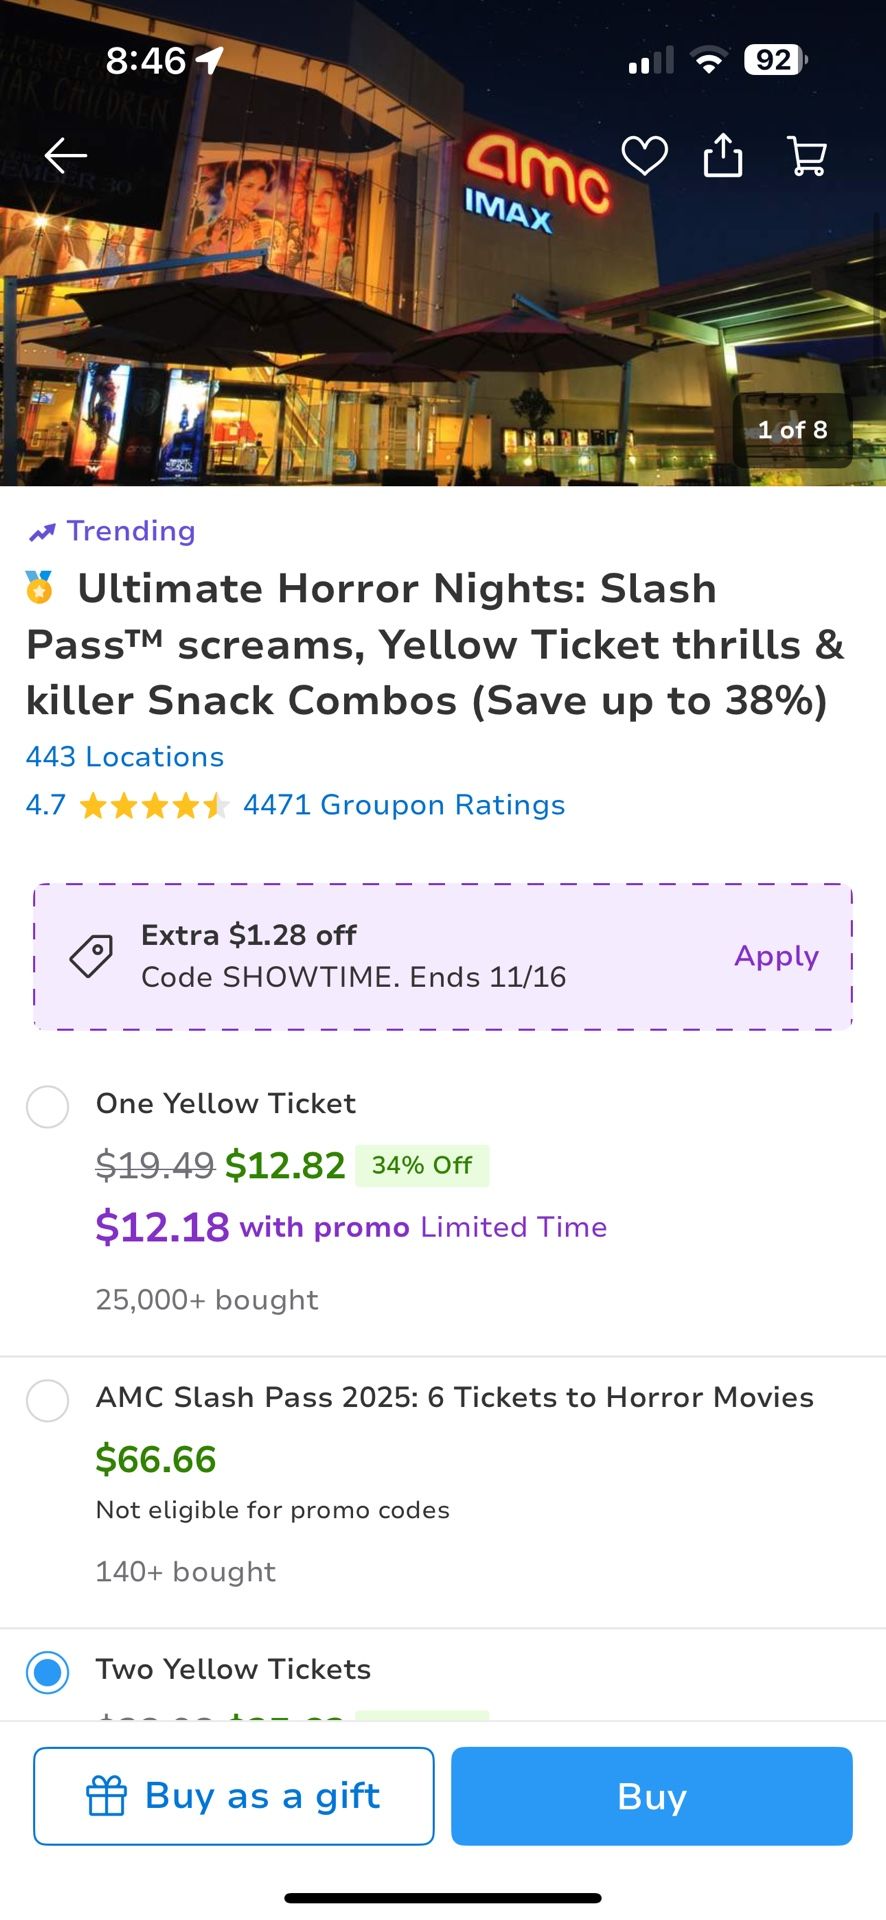Open the shopping cart icon
Screen dimensions: 886x1920
click(807, 156)
